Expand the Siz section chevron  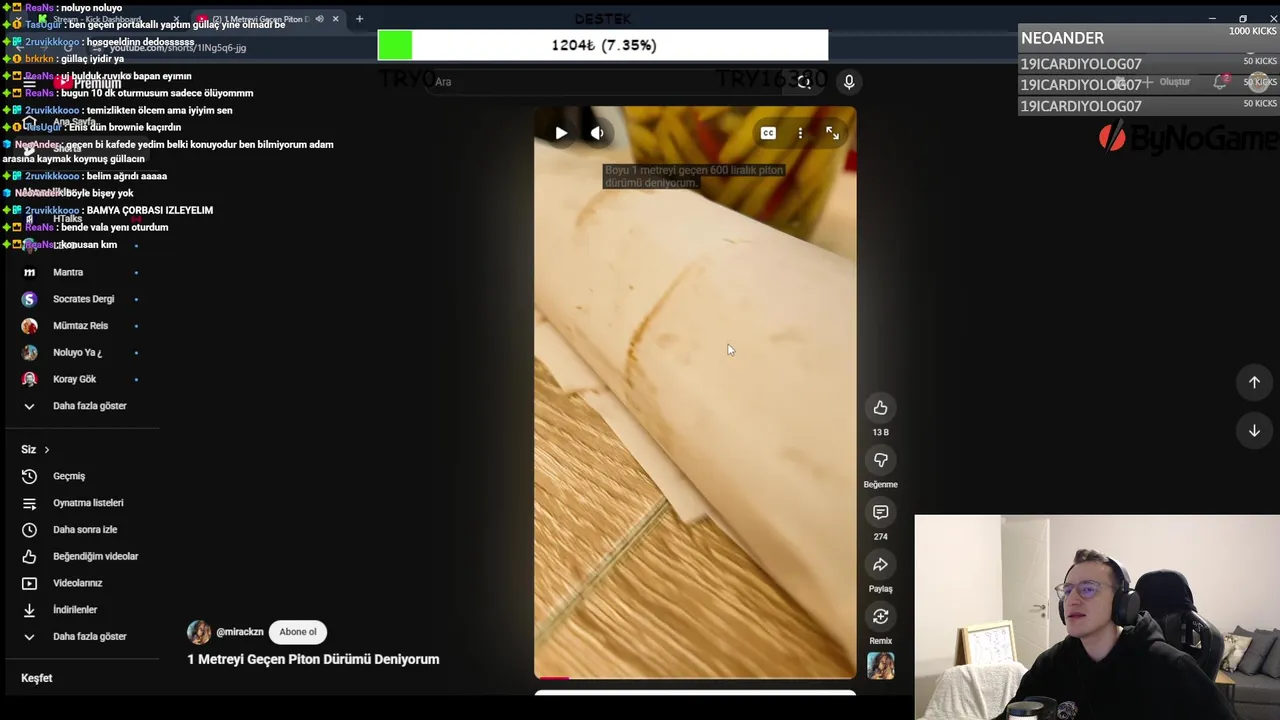click(x=46, y=450)
